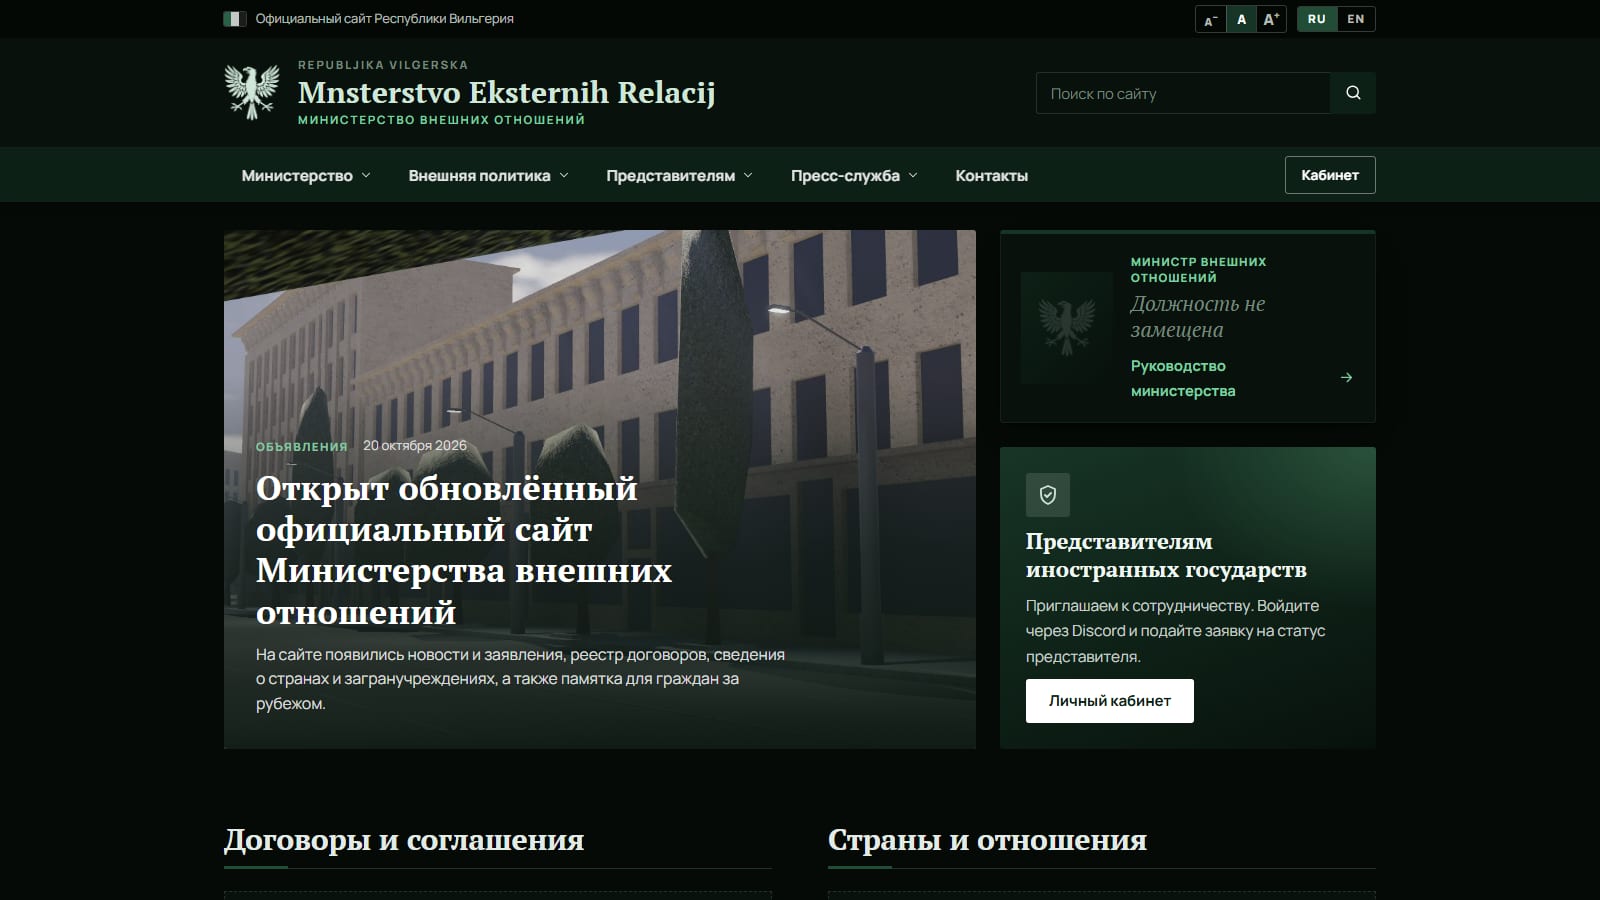This screenshot has height=900, width=1600.
Task: Click the МИНИСТЕРСТВО ВНЕШНИХ ОТНОШЕНИЙ subtitle
Action: (441, 120)
